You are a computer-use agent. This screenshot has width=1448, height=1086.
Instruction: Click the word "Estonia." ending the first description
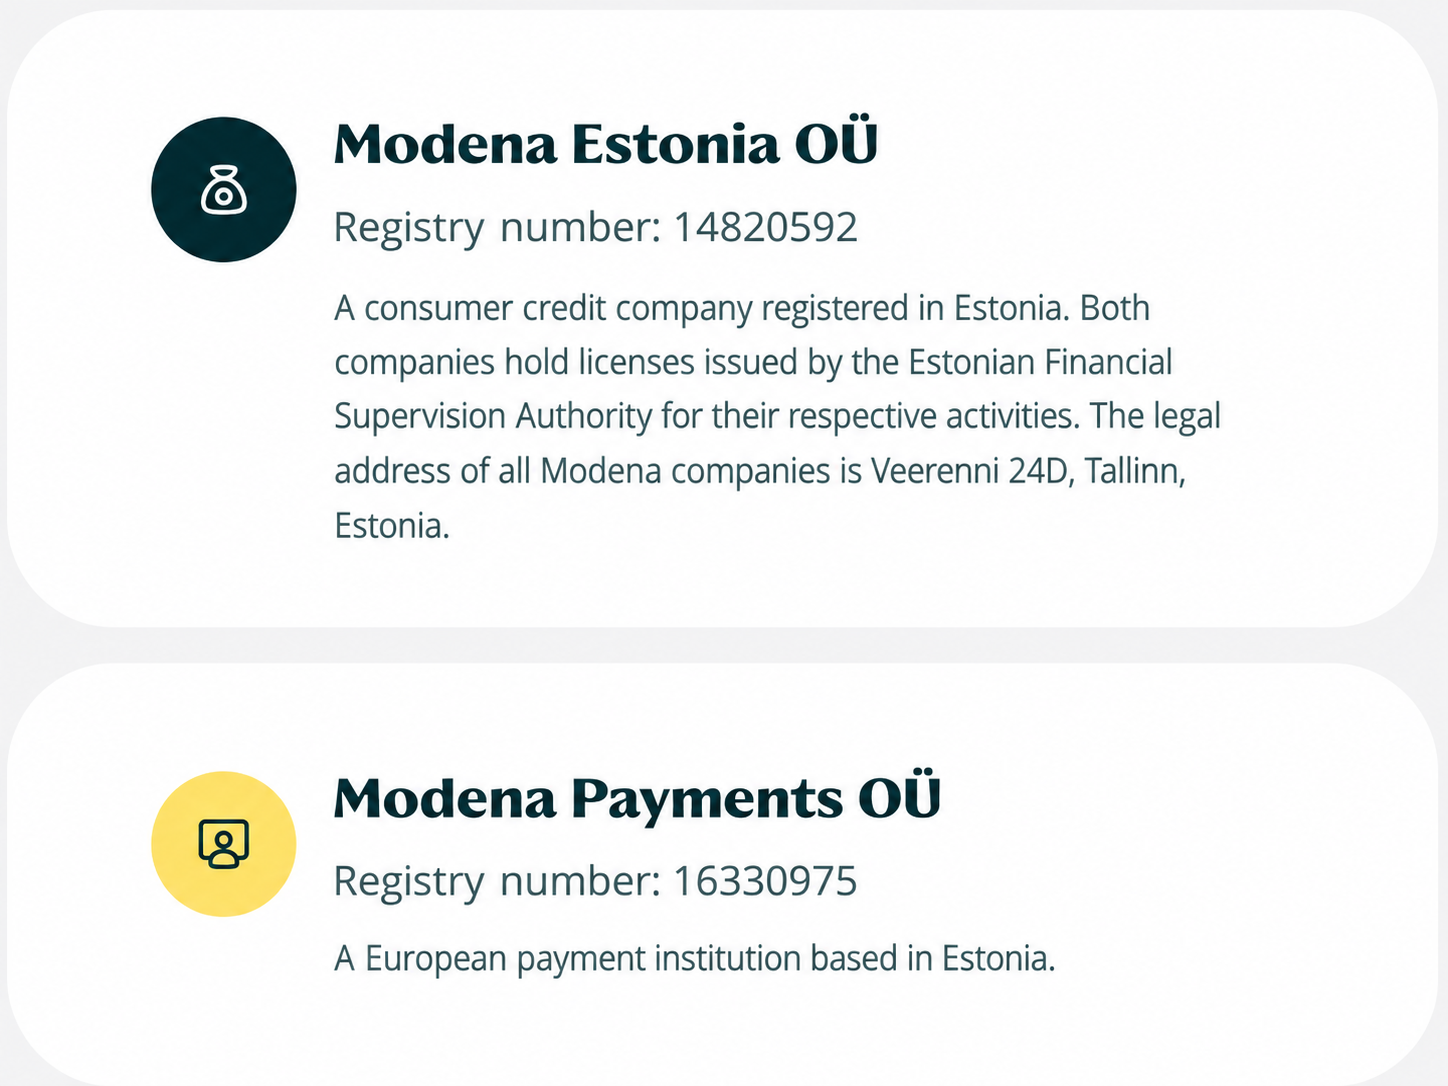click(392, 526)
